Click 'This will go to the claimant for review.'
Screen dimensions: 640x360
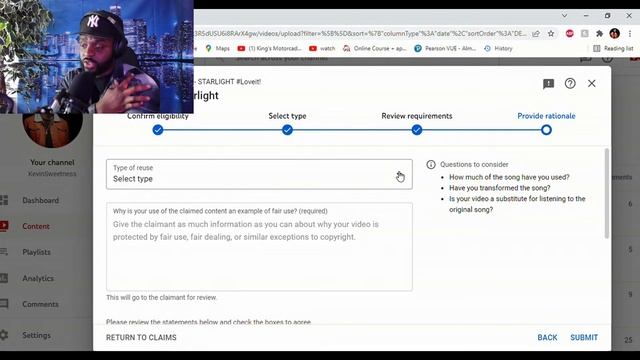(x=162, y=298)
